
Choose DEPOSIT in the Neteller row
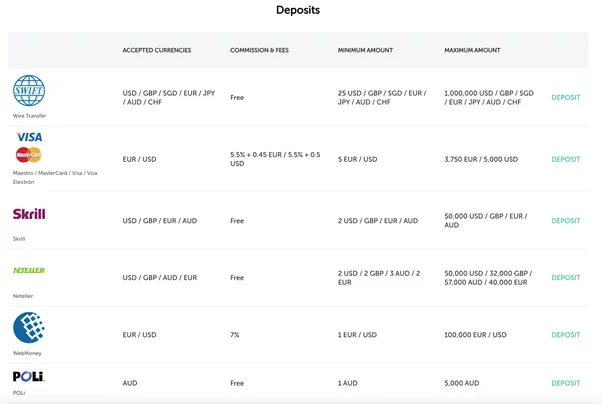coord(566,278)
